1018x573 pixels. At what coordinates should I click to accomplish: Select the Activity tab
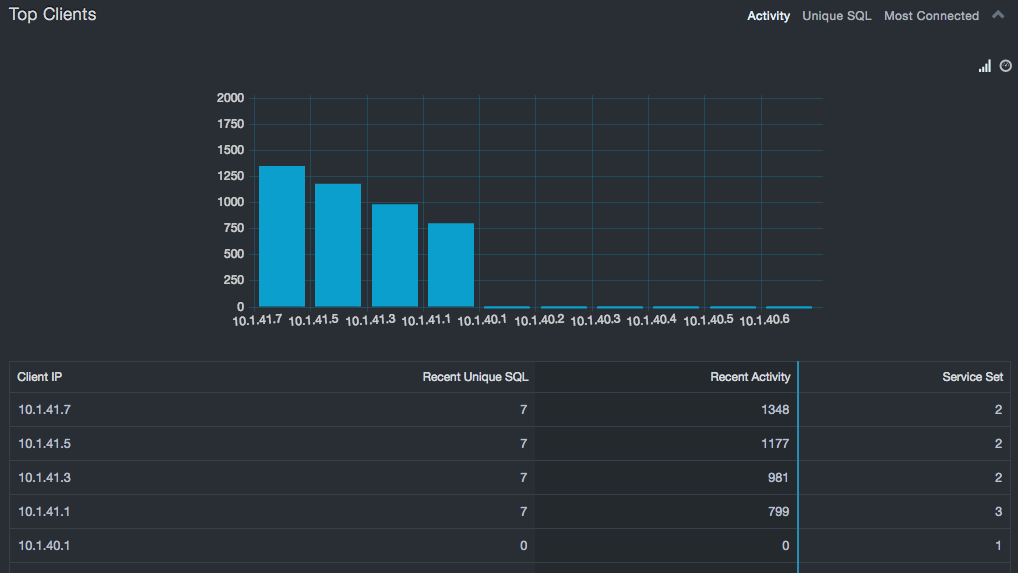point(768,16)
